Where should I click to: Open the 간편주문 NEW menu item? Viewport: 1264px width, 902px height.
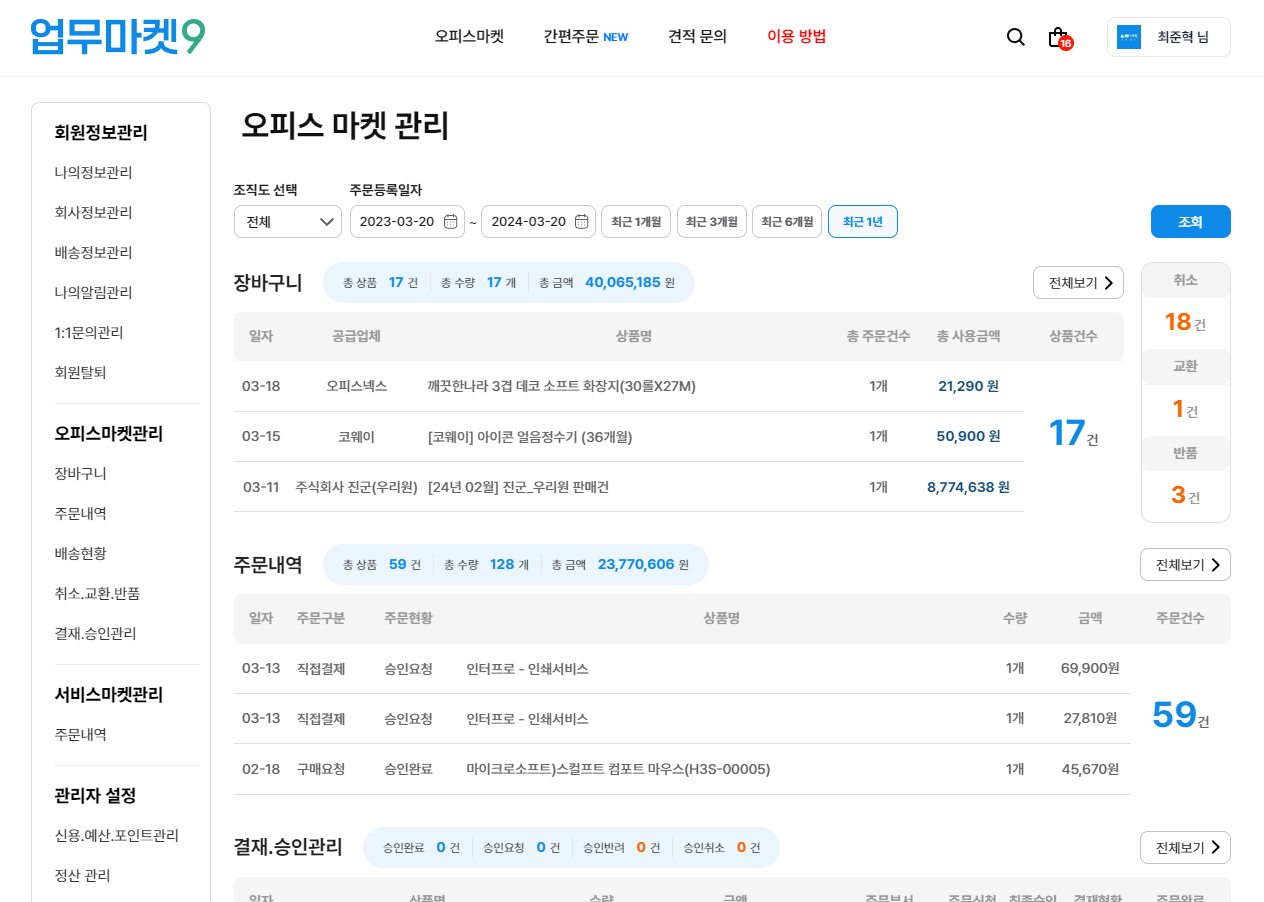[x=585, y=37]
